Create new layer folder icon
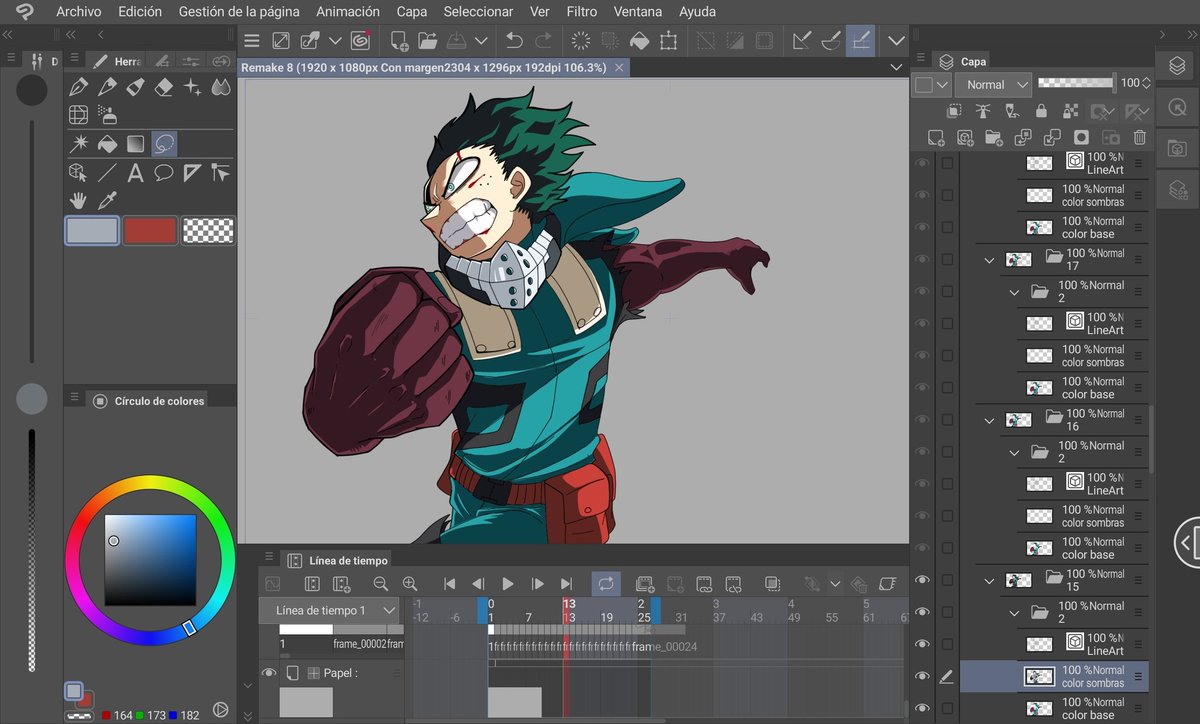 (x=994, y=137)
